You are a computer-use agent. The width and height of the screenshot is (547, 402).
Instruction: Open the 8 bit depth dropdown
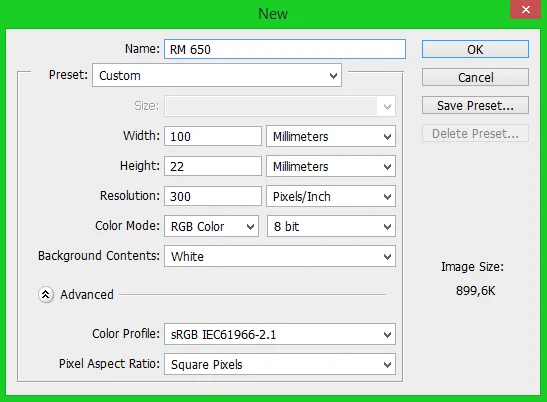[331, 226]
